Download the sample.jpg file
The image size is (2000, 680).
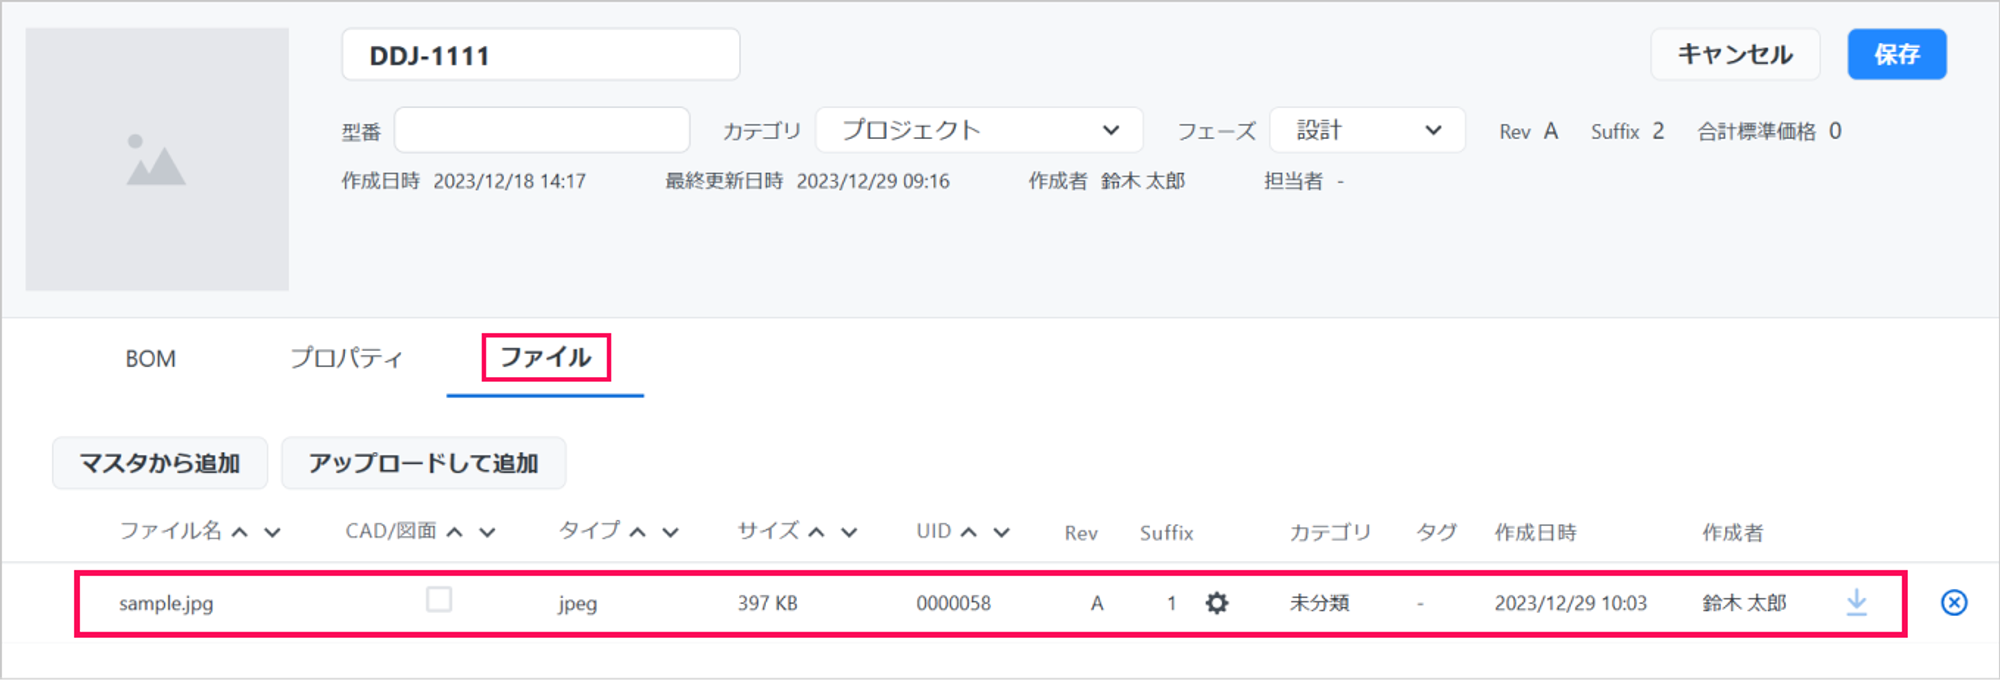point(1856,602)
